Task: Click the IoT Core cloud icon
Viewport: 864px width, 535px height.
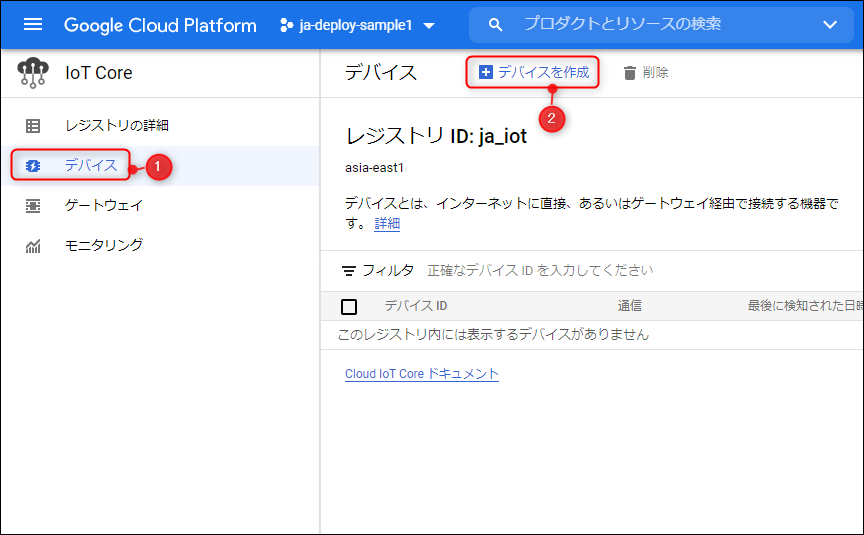Action: pyautogui.click(x=33, y=73)
